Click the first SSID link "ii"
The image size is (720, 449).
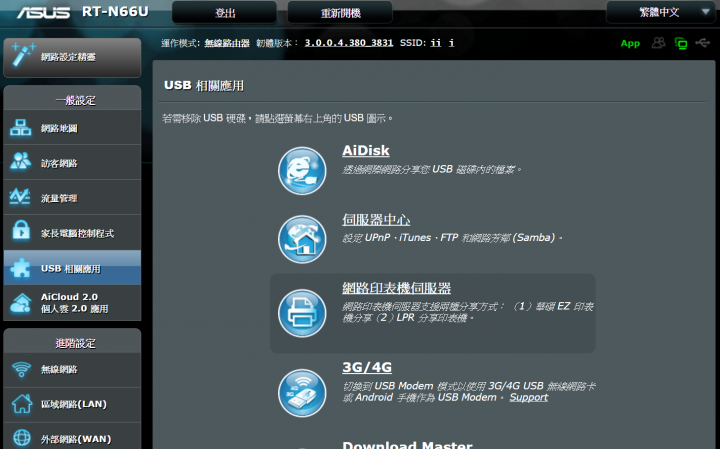click(x=436, y=43)
